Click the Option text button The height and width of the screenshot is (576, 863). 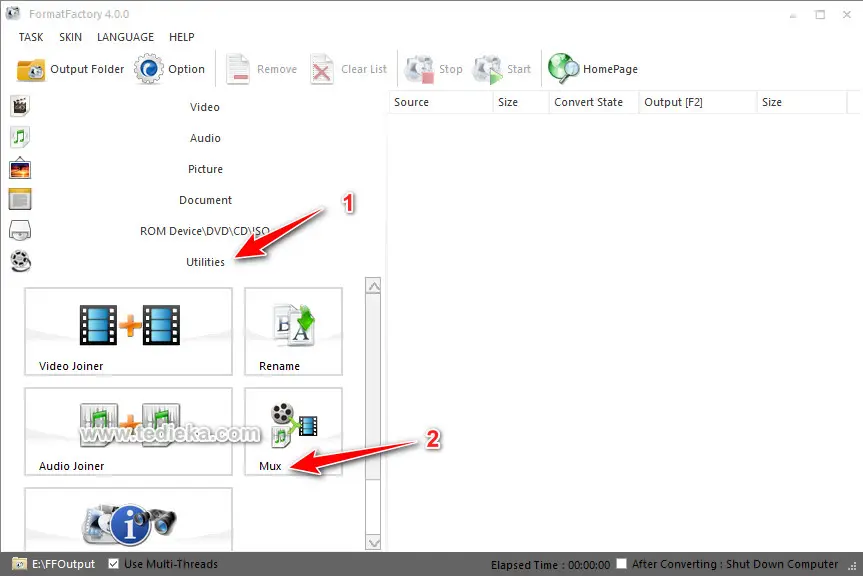(186, 69)
